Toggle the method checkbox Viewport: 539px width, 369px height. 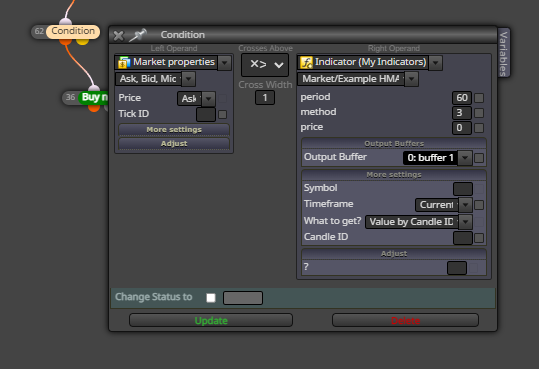[x=479, y=113]
